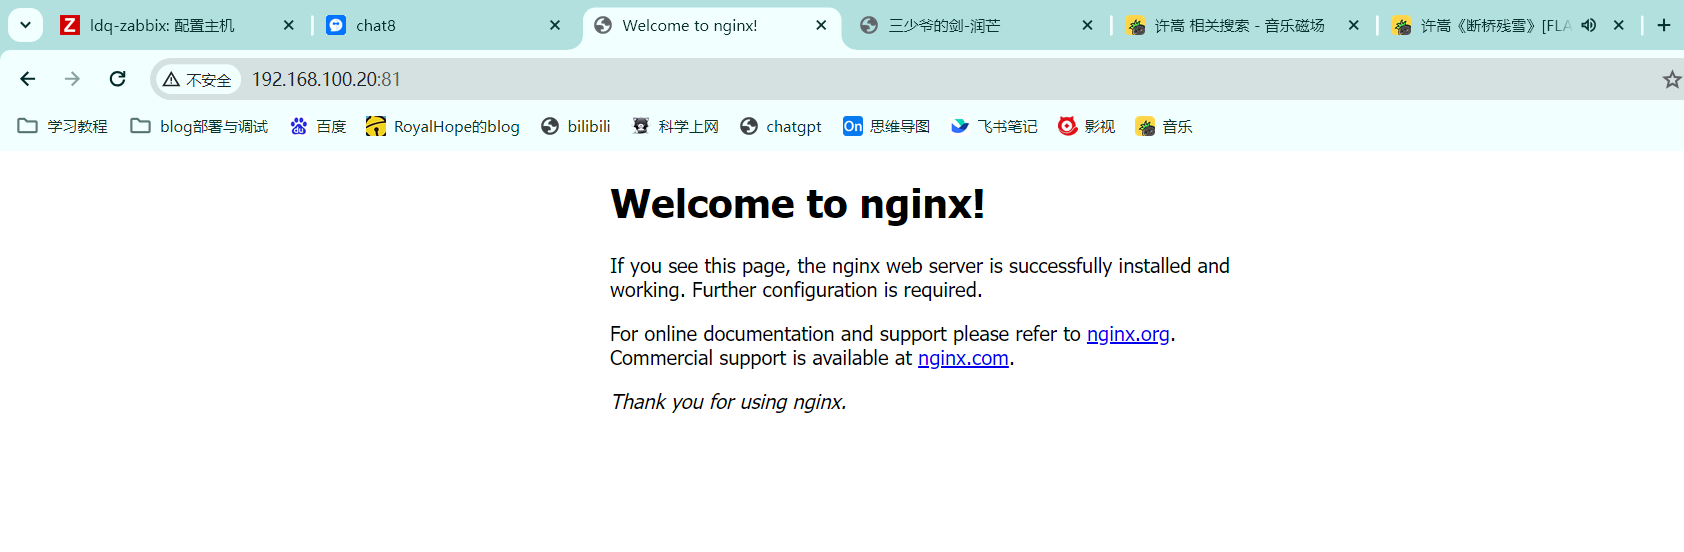Bookmark this page with the star icon

pos(1670,79)
